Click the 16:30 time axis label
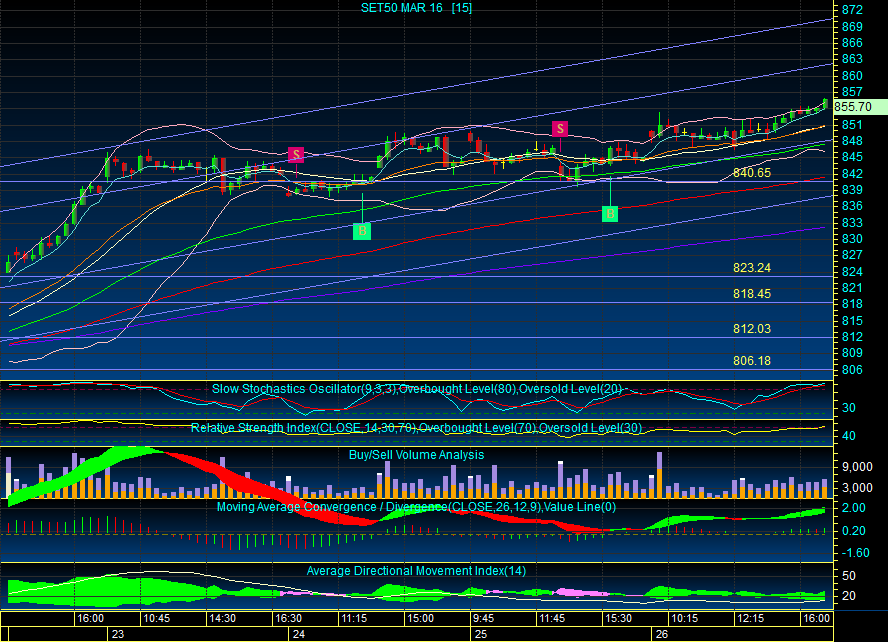The image size is (888, 642). click(x=288, y=618)
